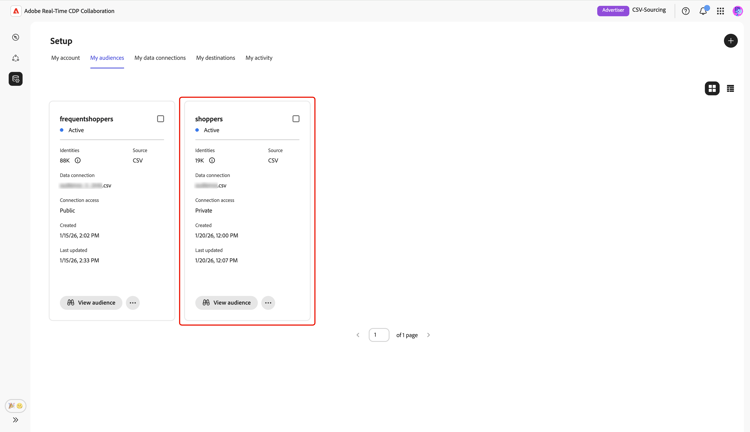Open the help question mark icon
750x432 pixels.
[685, 11]
